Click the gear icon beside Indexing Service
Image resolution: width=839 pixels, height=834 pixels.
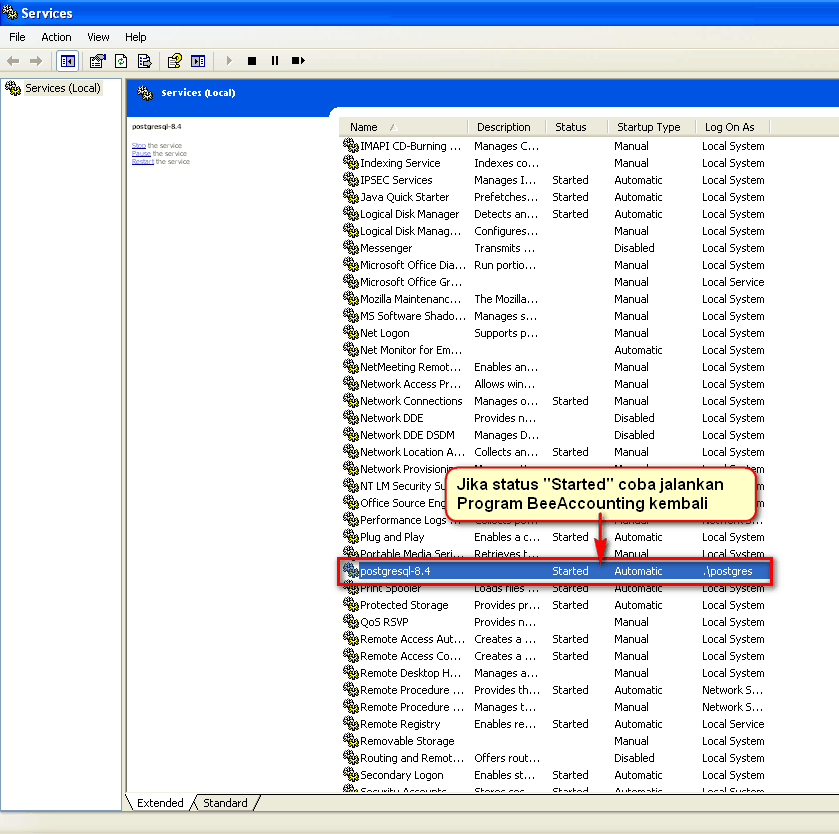(350, 163)
